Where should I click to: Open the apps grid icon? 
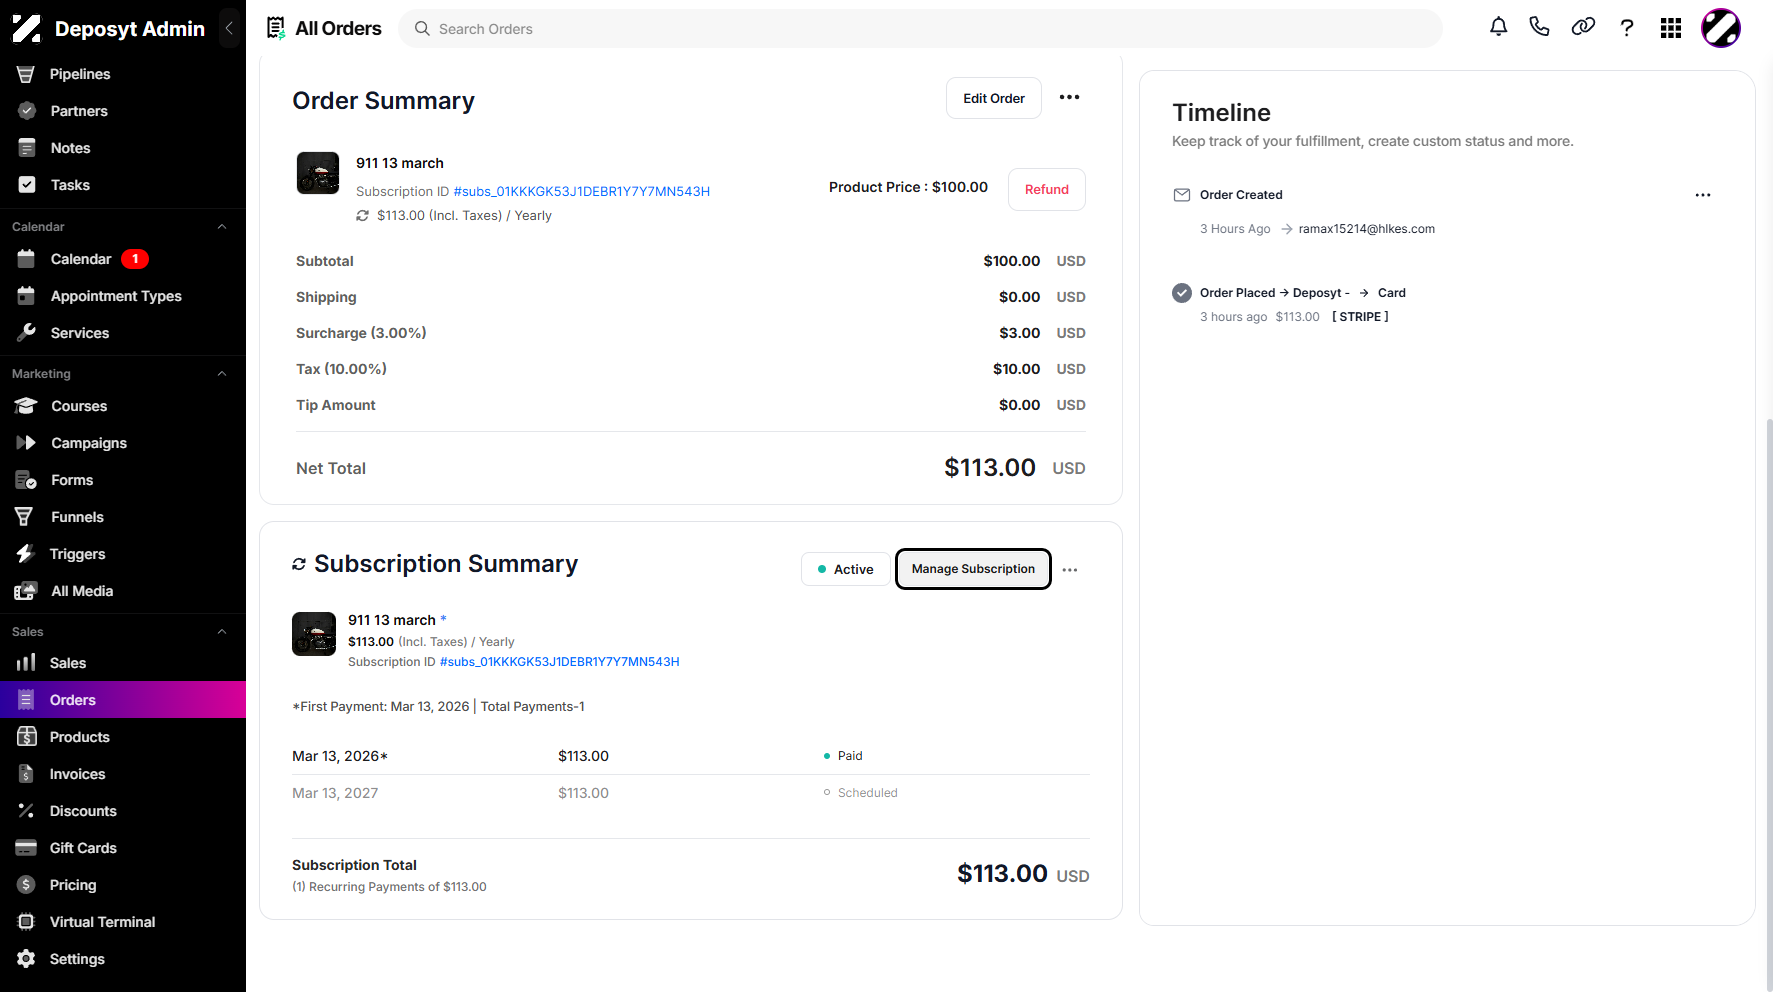click(1671, 28)
